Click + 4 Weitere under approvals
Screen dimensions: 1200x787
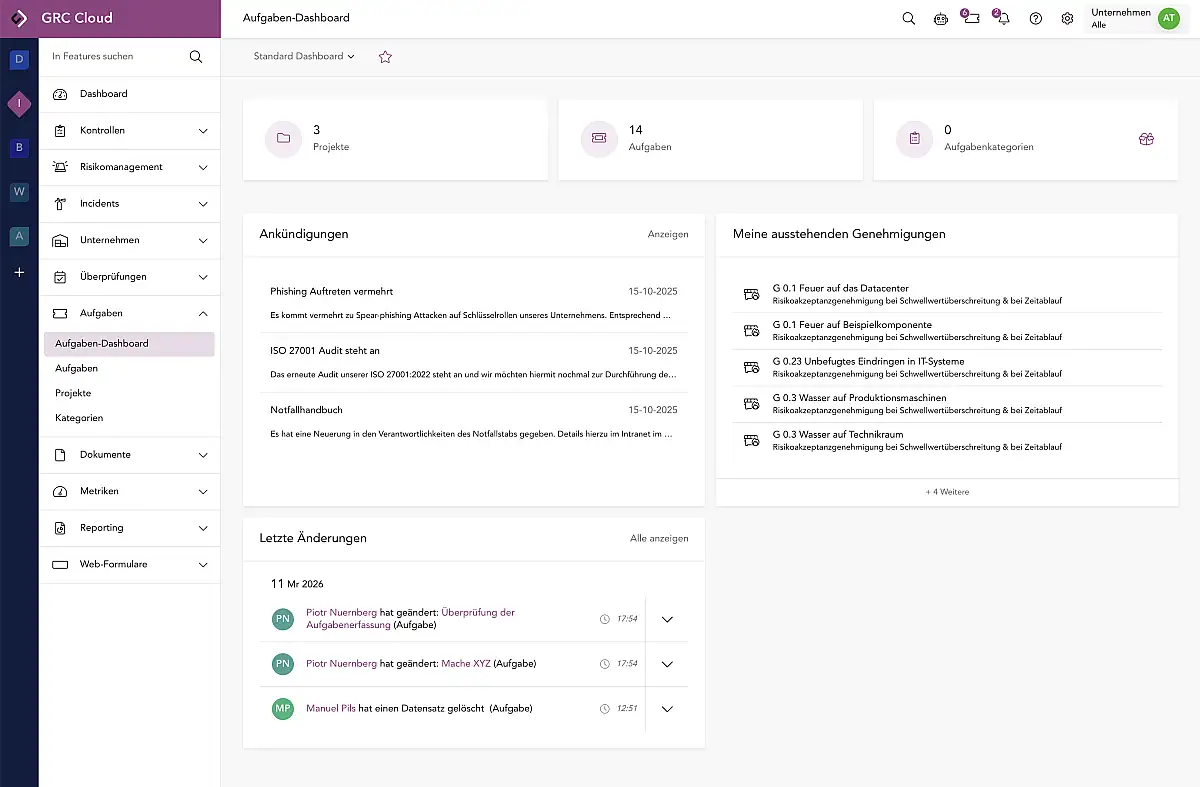947,492
